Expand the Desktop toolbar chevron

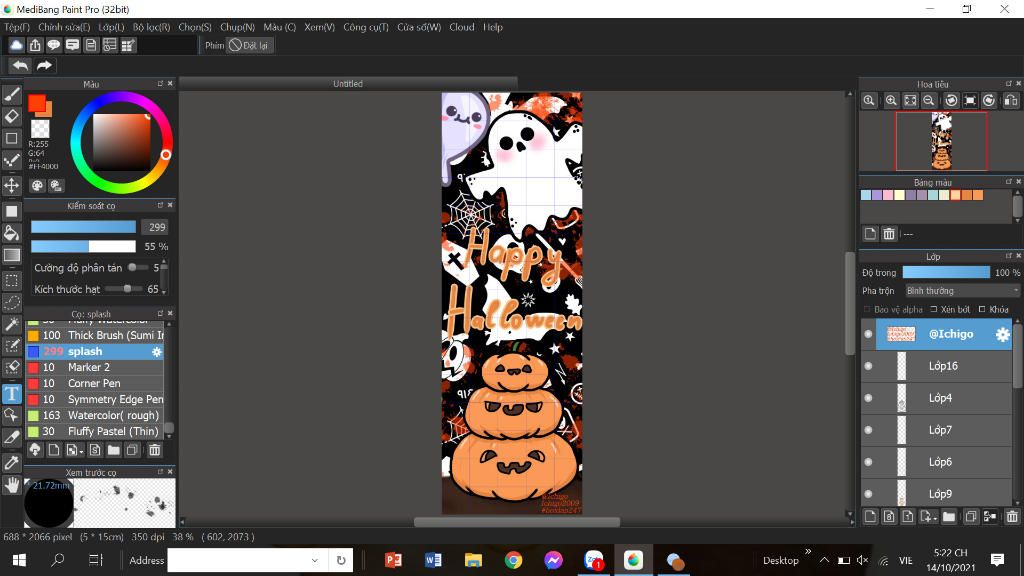click(808, 552)
